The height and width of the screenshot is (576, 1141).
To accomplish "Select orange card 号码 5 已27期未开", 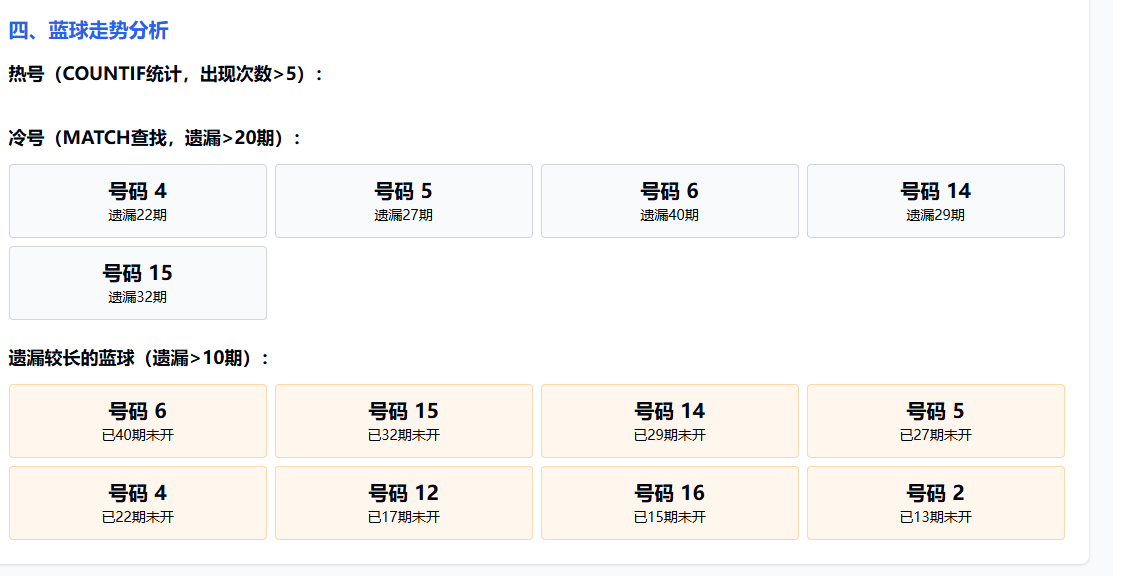I will pyautogui.click(x=936, y=420).
